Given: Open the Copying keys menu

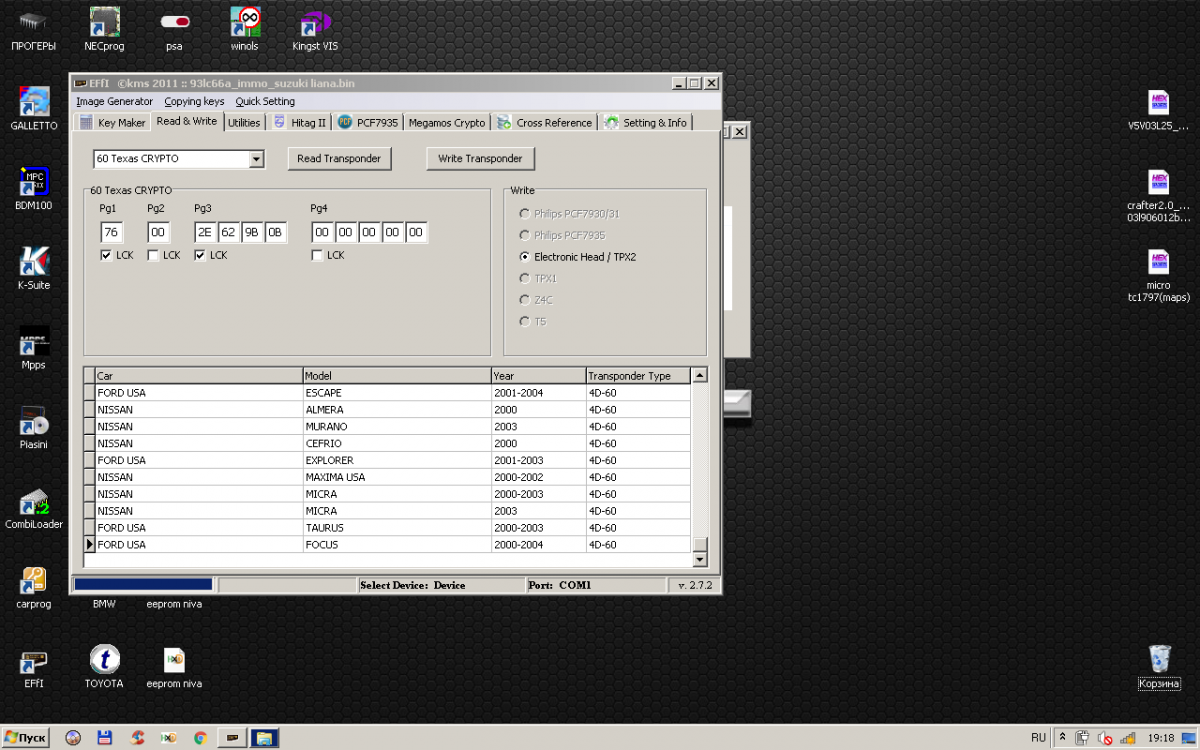Looking at the screenshot, I should click(194, 101).
